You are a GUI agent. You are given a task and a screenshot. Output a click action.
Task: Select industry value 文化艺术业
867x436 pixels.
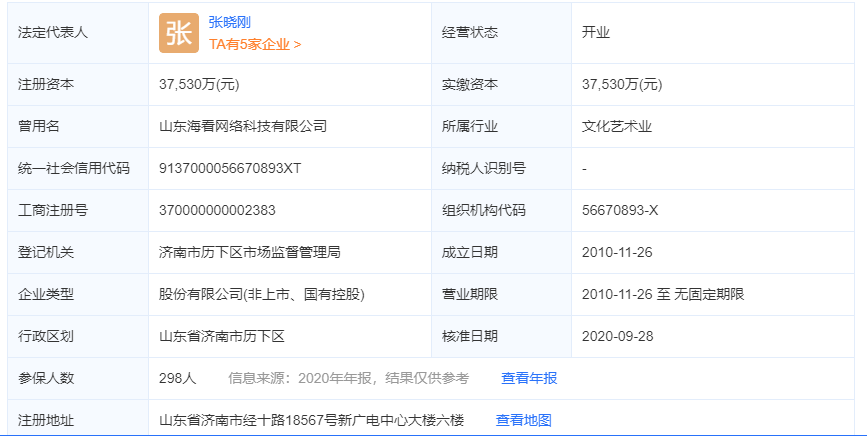coord(617,126)
